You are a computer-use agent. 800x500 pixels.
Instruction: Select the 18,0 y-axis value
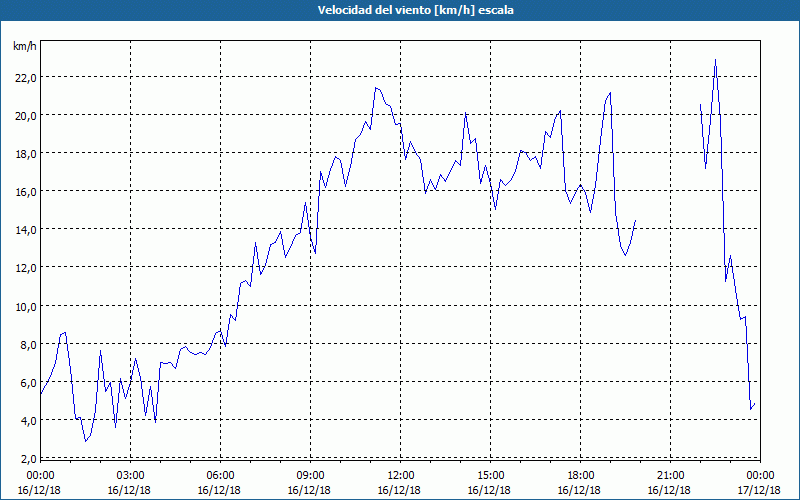click(x=26, y=154)
